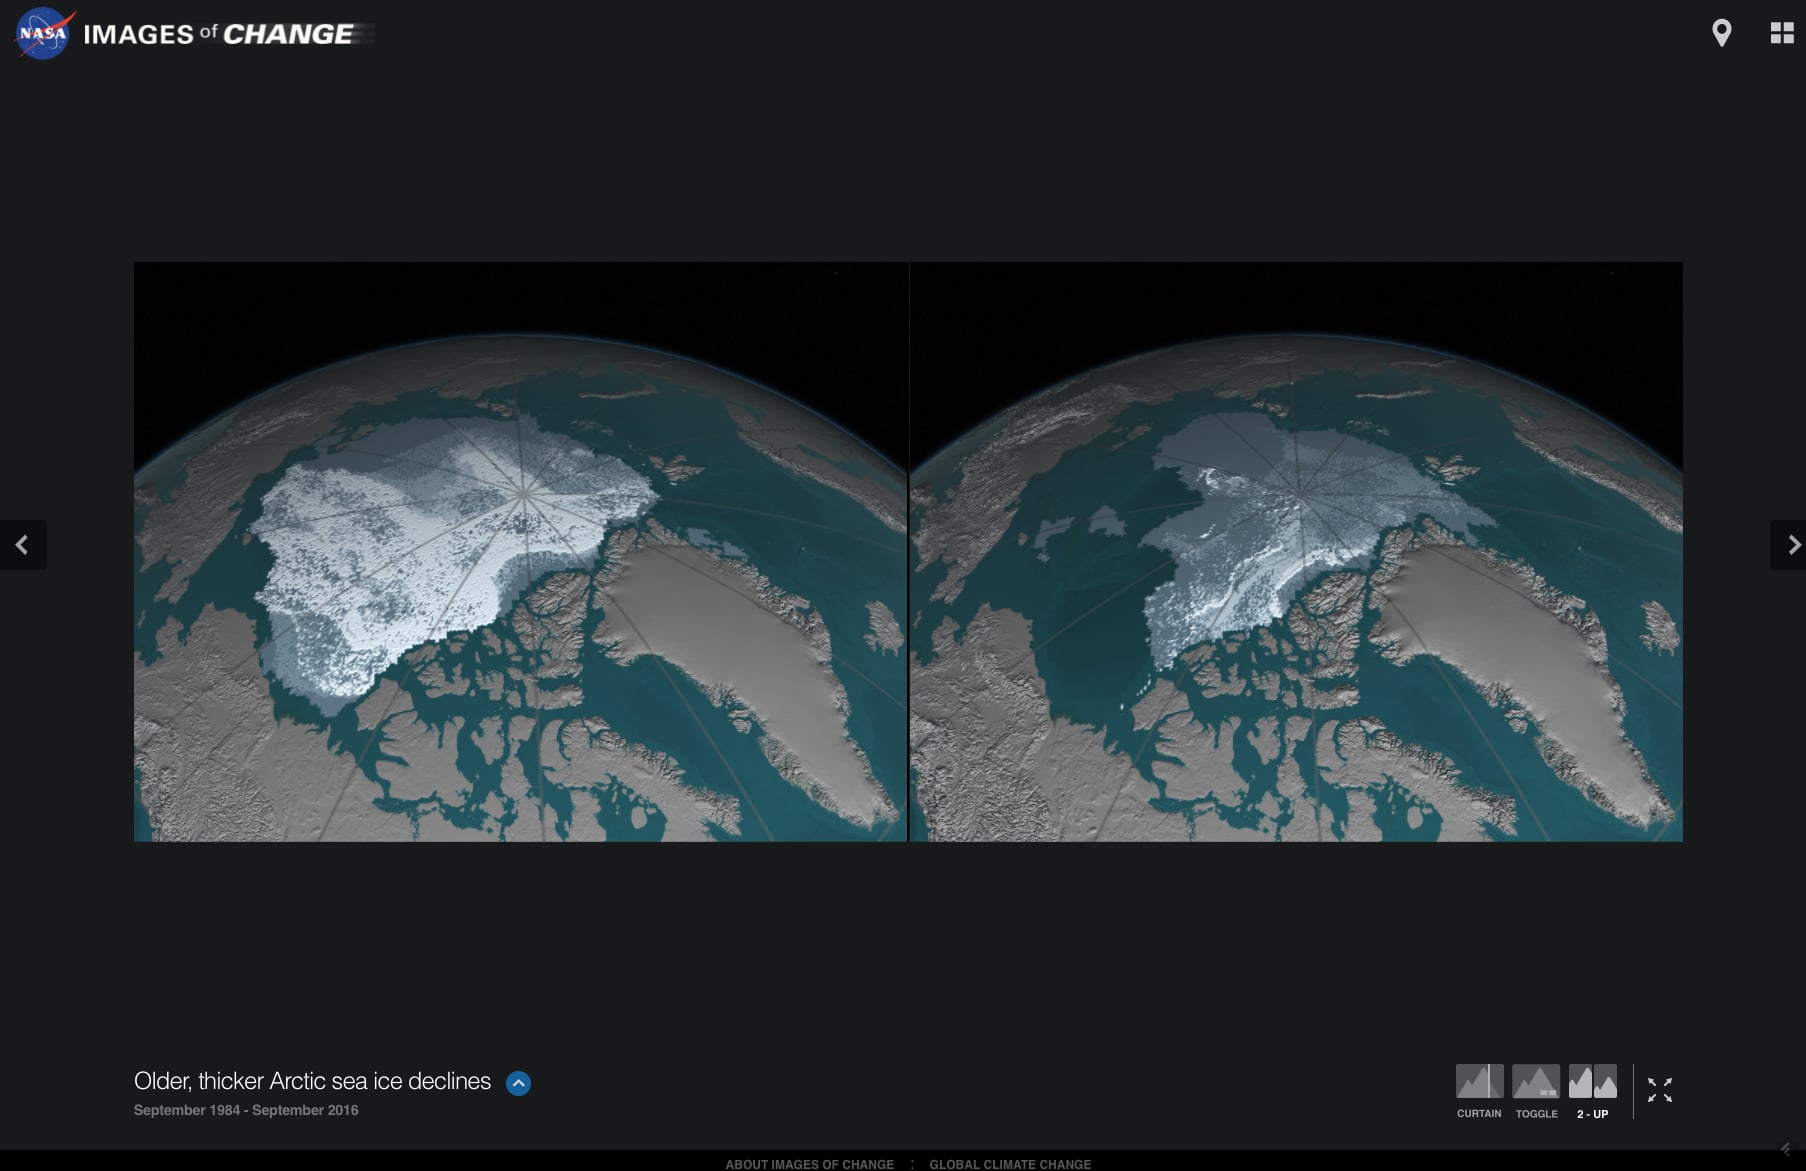Click the NASA meatball logo
1806x1171 pixels.
[x=44, y=34]
